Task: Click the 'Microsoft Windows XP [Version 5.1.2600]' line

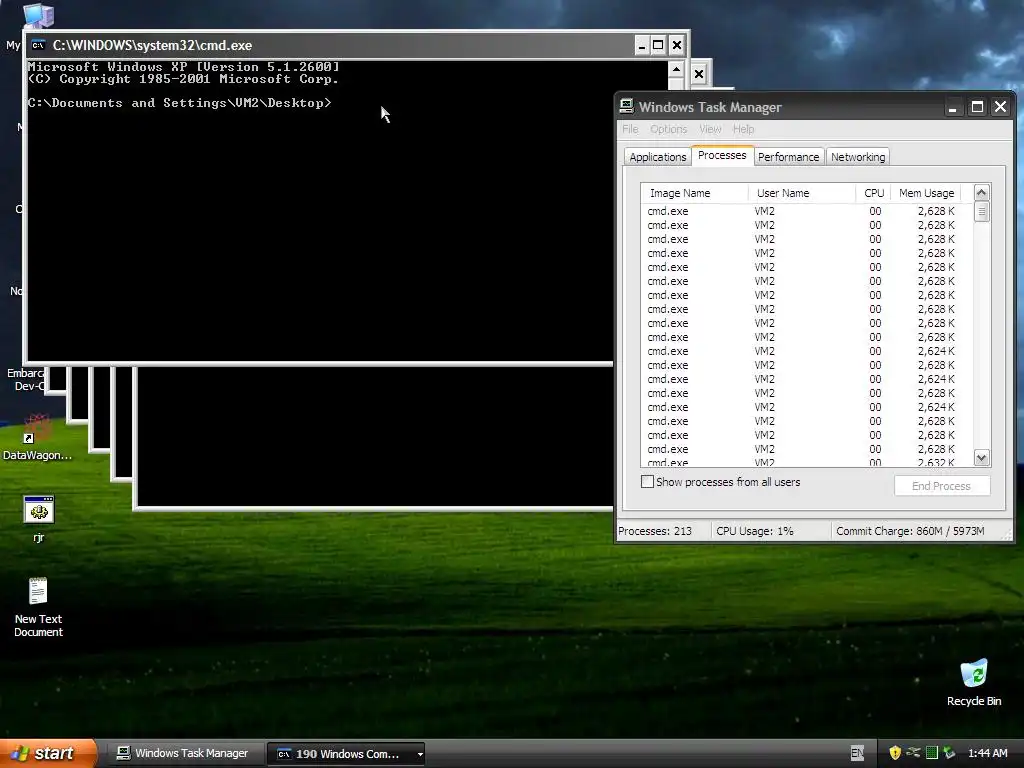Action: point(184,67)
